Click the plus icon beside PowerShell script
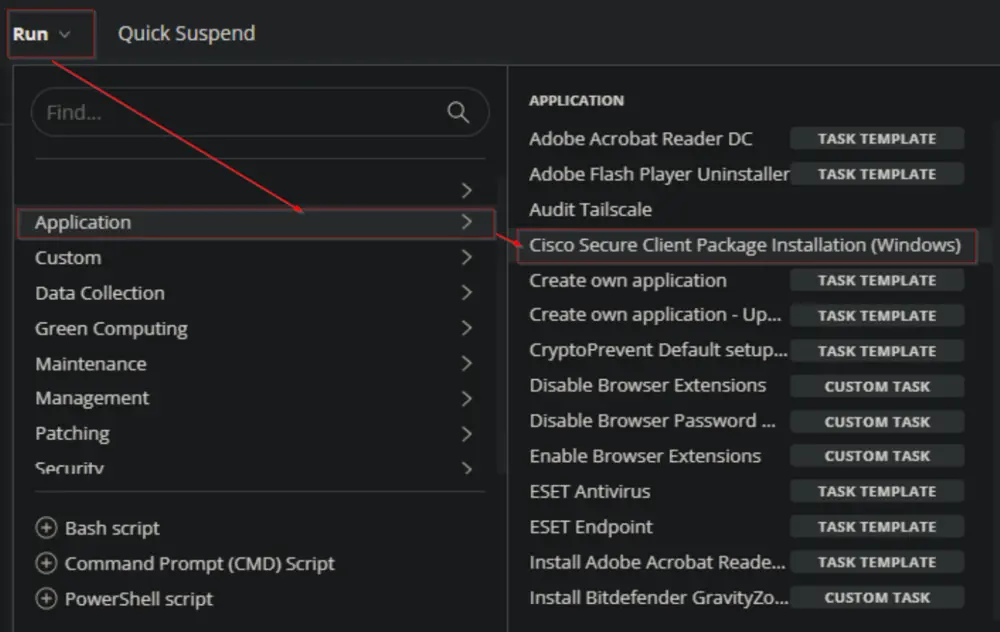 click(x=46, y=599)
